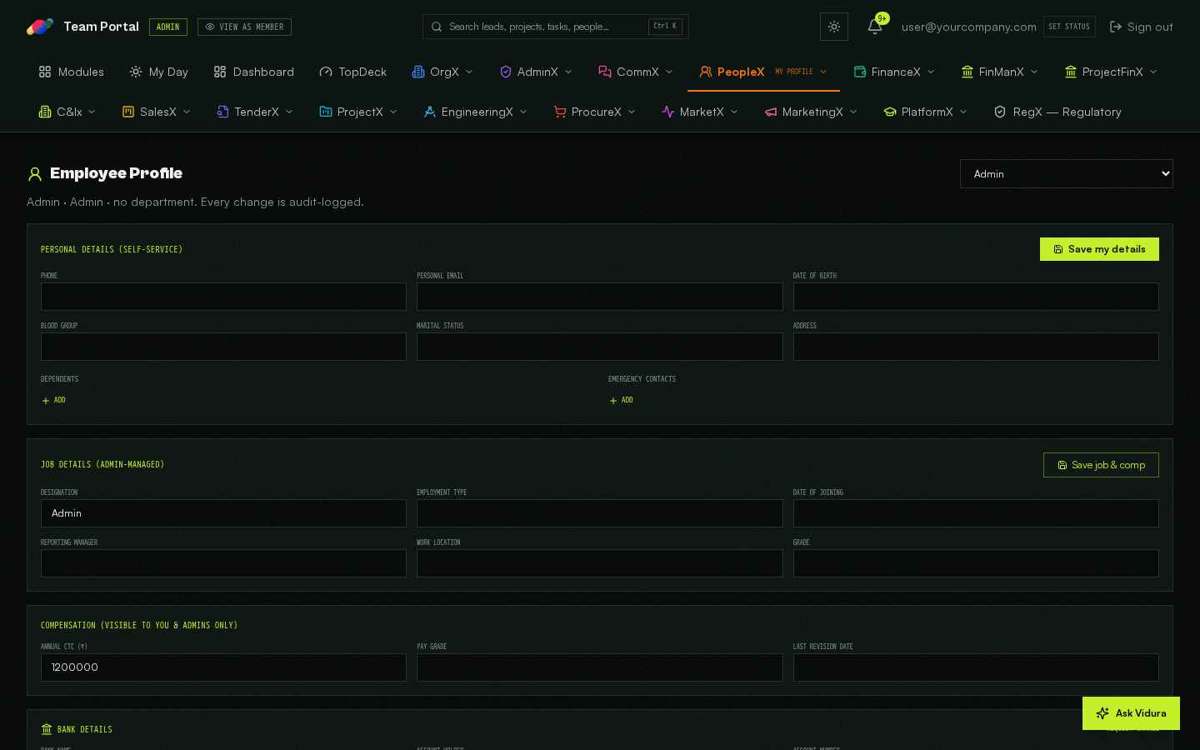Click the My Day sun icon
This screenshot has width=1200, height=750.
click(136, 72)
